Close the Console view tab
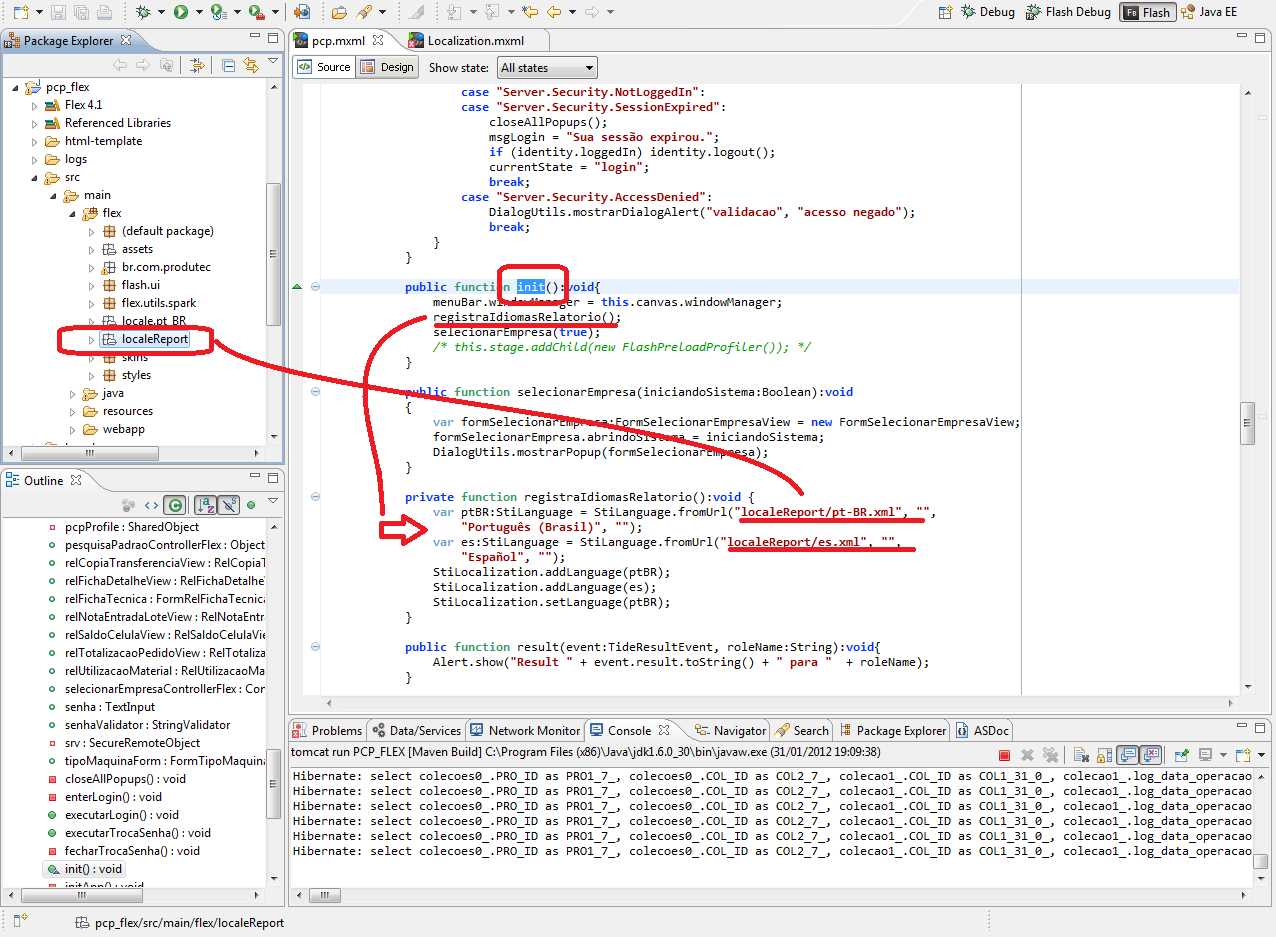1276x937 pixels. pos(663,731)
